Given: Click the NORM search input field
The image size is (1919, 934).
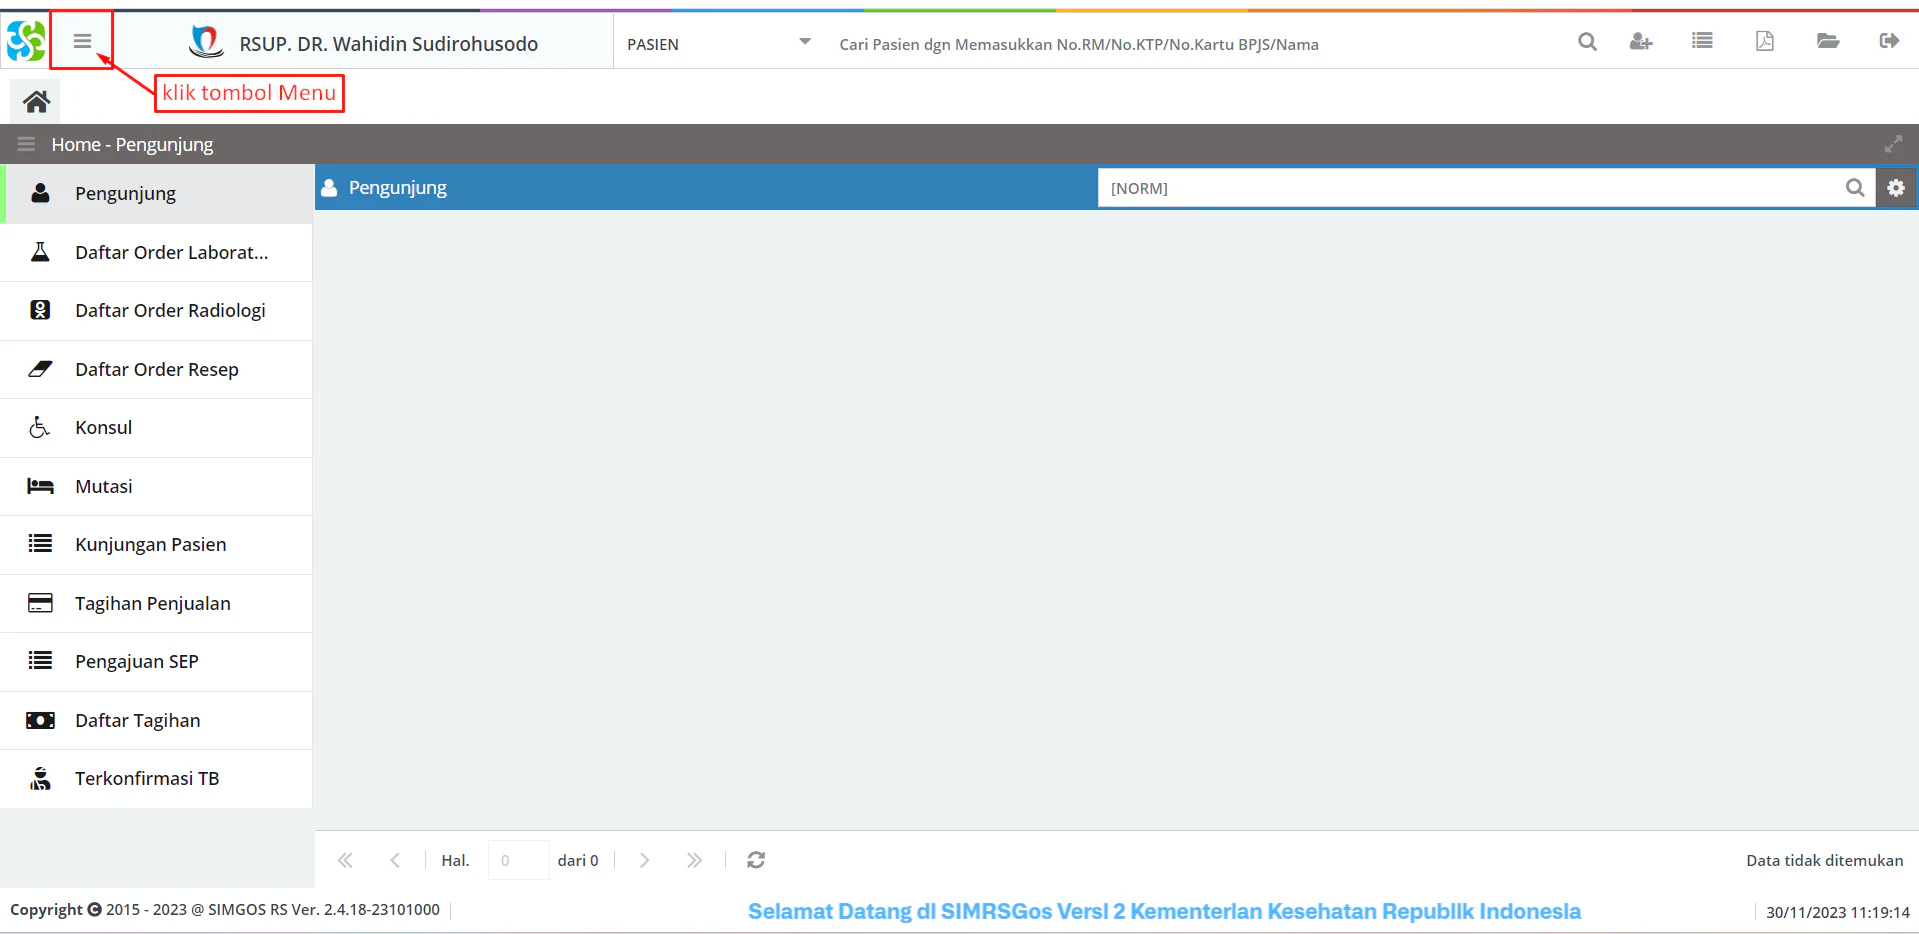Looking at the screenshot, I should point(1470,188).
